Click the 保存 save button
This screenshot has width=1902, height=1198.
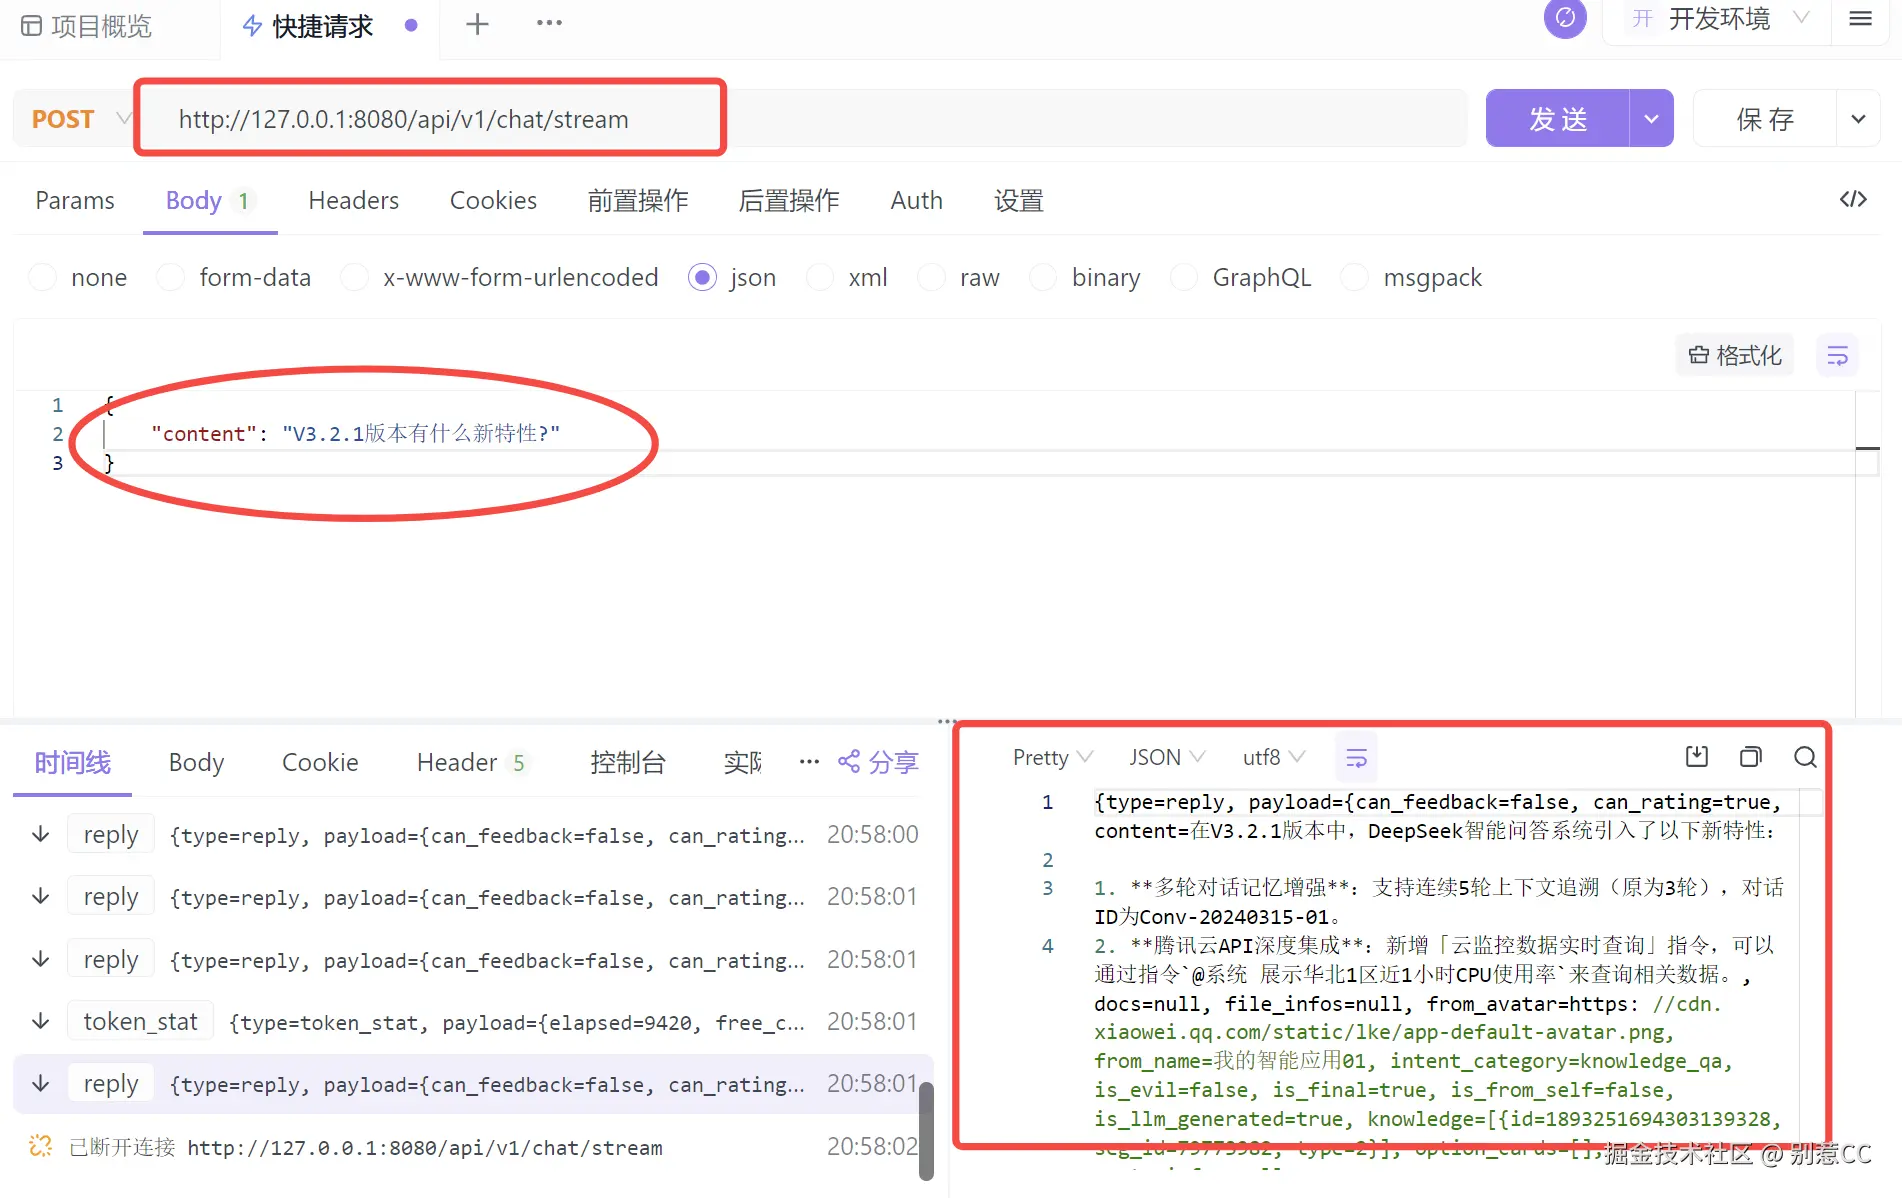(1765, 119)
